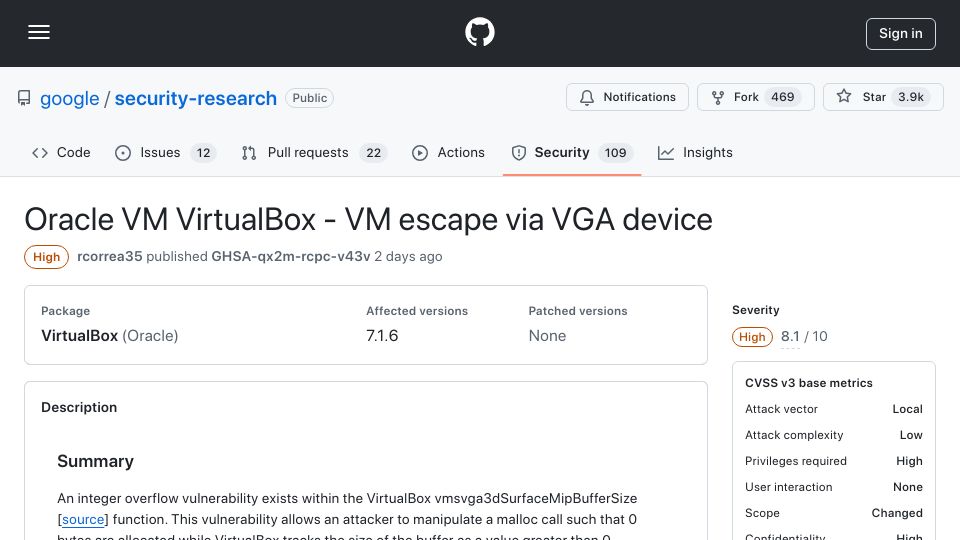Click the Patched versions label
The height and width of the screenshot is (540, 960).
pos(578,311)
